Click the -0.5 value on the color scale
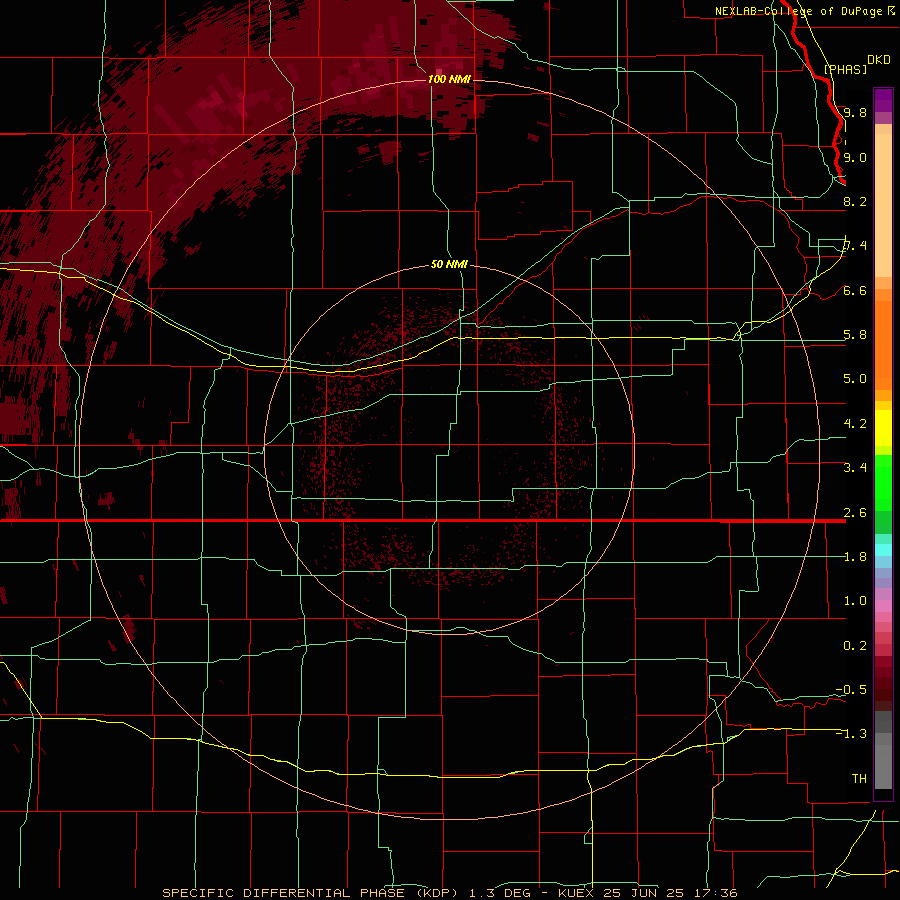 (851, 690)
